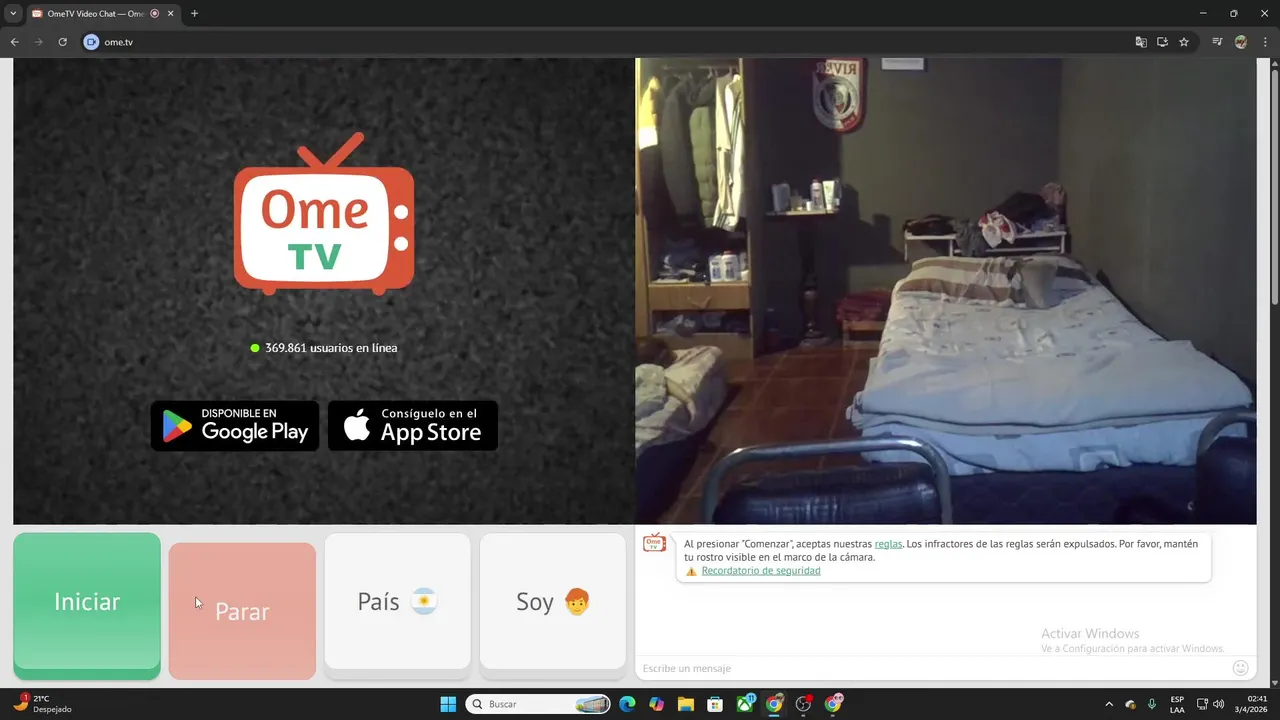Open Microsoft Store from taskbar
Image resolution: width=1280 pixels, height=720 pixels.
coord(715,704)
